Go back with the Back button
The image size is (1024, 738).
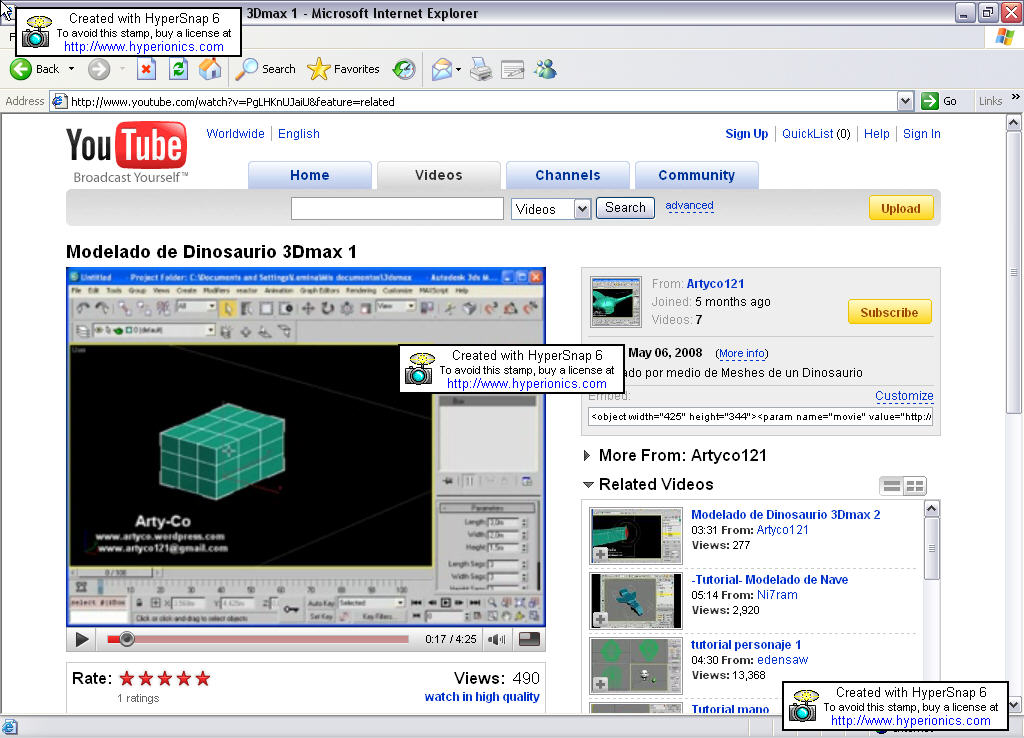click(34, 69)
